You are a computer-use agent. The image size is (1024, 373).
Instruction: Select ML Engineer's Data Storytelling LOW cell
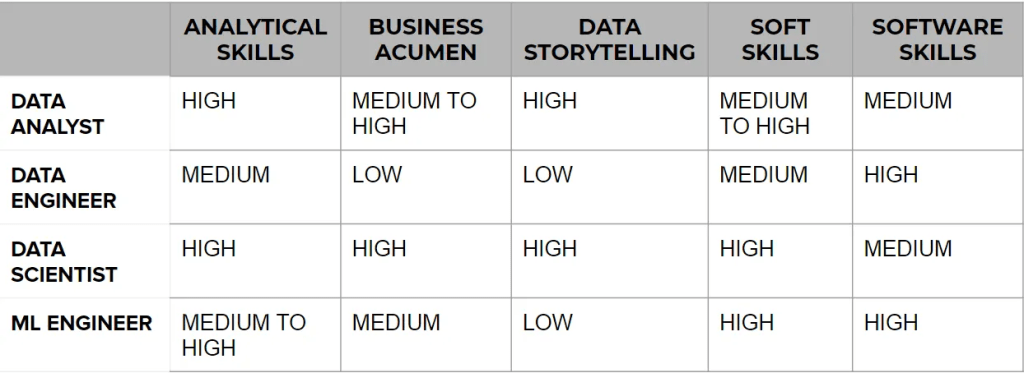tap(609, 335)
